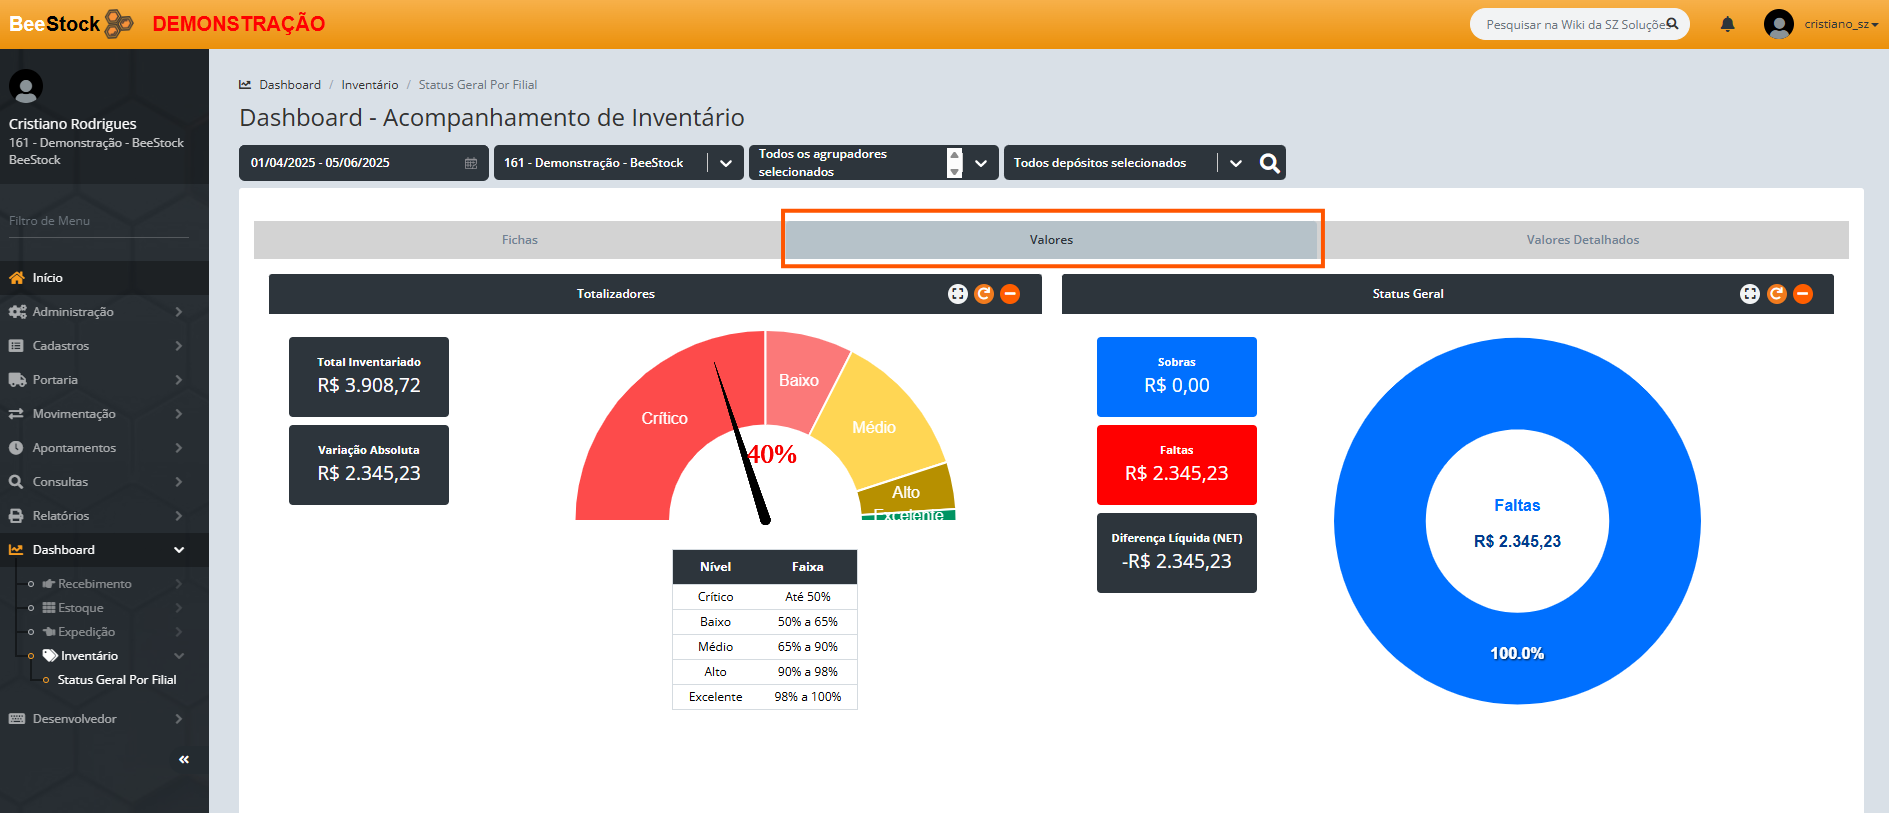Click the search magnifier filter button
The width and height of the screenshot is (1889, 813).
1269,163
